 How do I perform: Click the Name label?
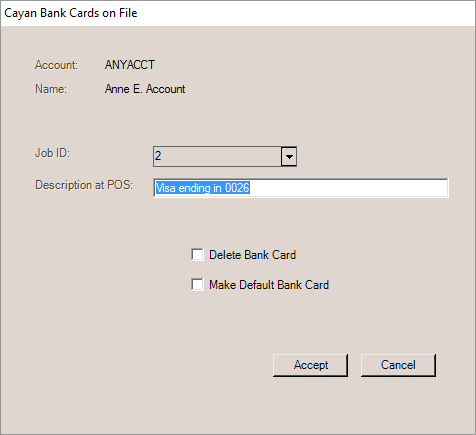51,89
